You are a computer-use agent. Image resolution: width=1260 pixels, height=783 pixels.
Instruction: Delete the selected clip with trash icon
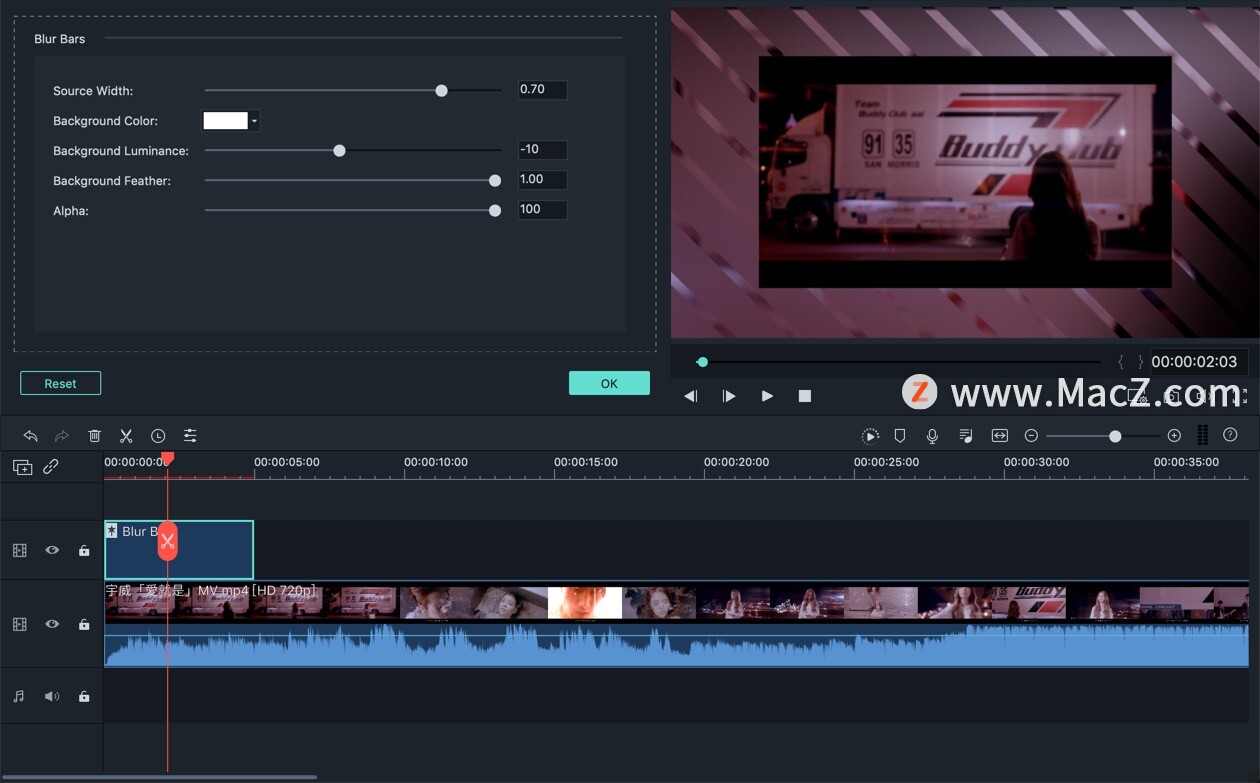click(x=94, y=436)
